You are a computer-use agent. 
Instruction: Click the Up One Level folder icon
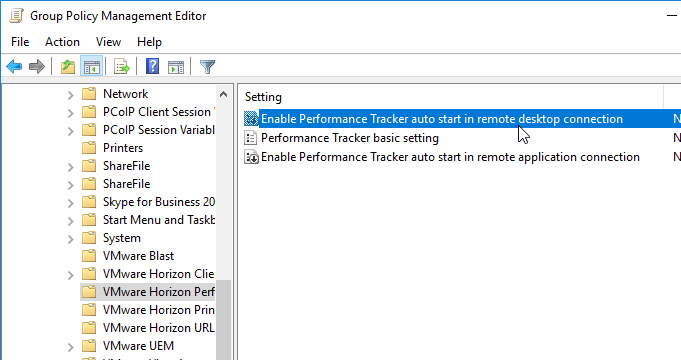(x=68, y=67)
